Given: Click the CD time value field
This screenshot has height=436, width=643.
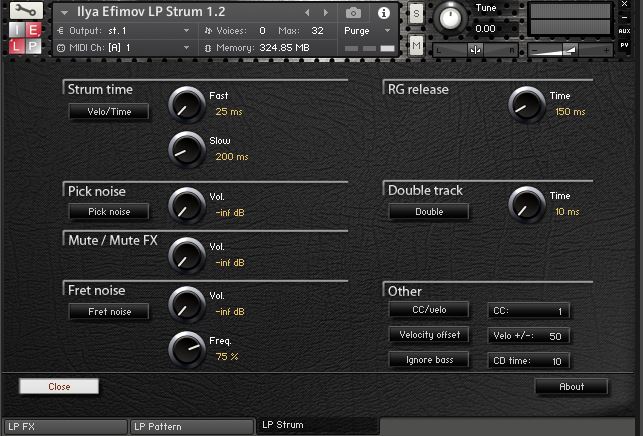Looking at the screenshot, I should 528,361.
